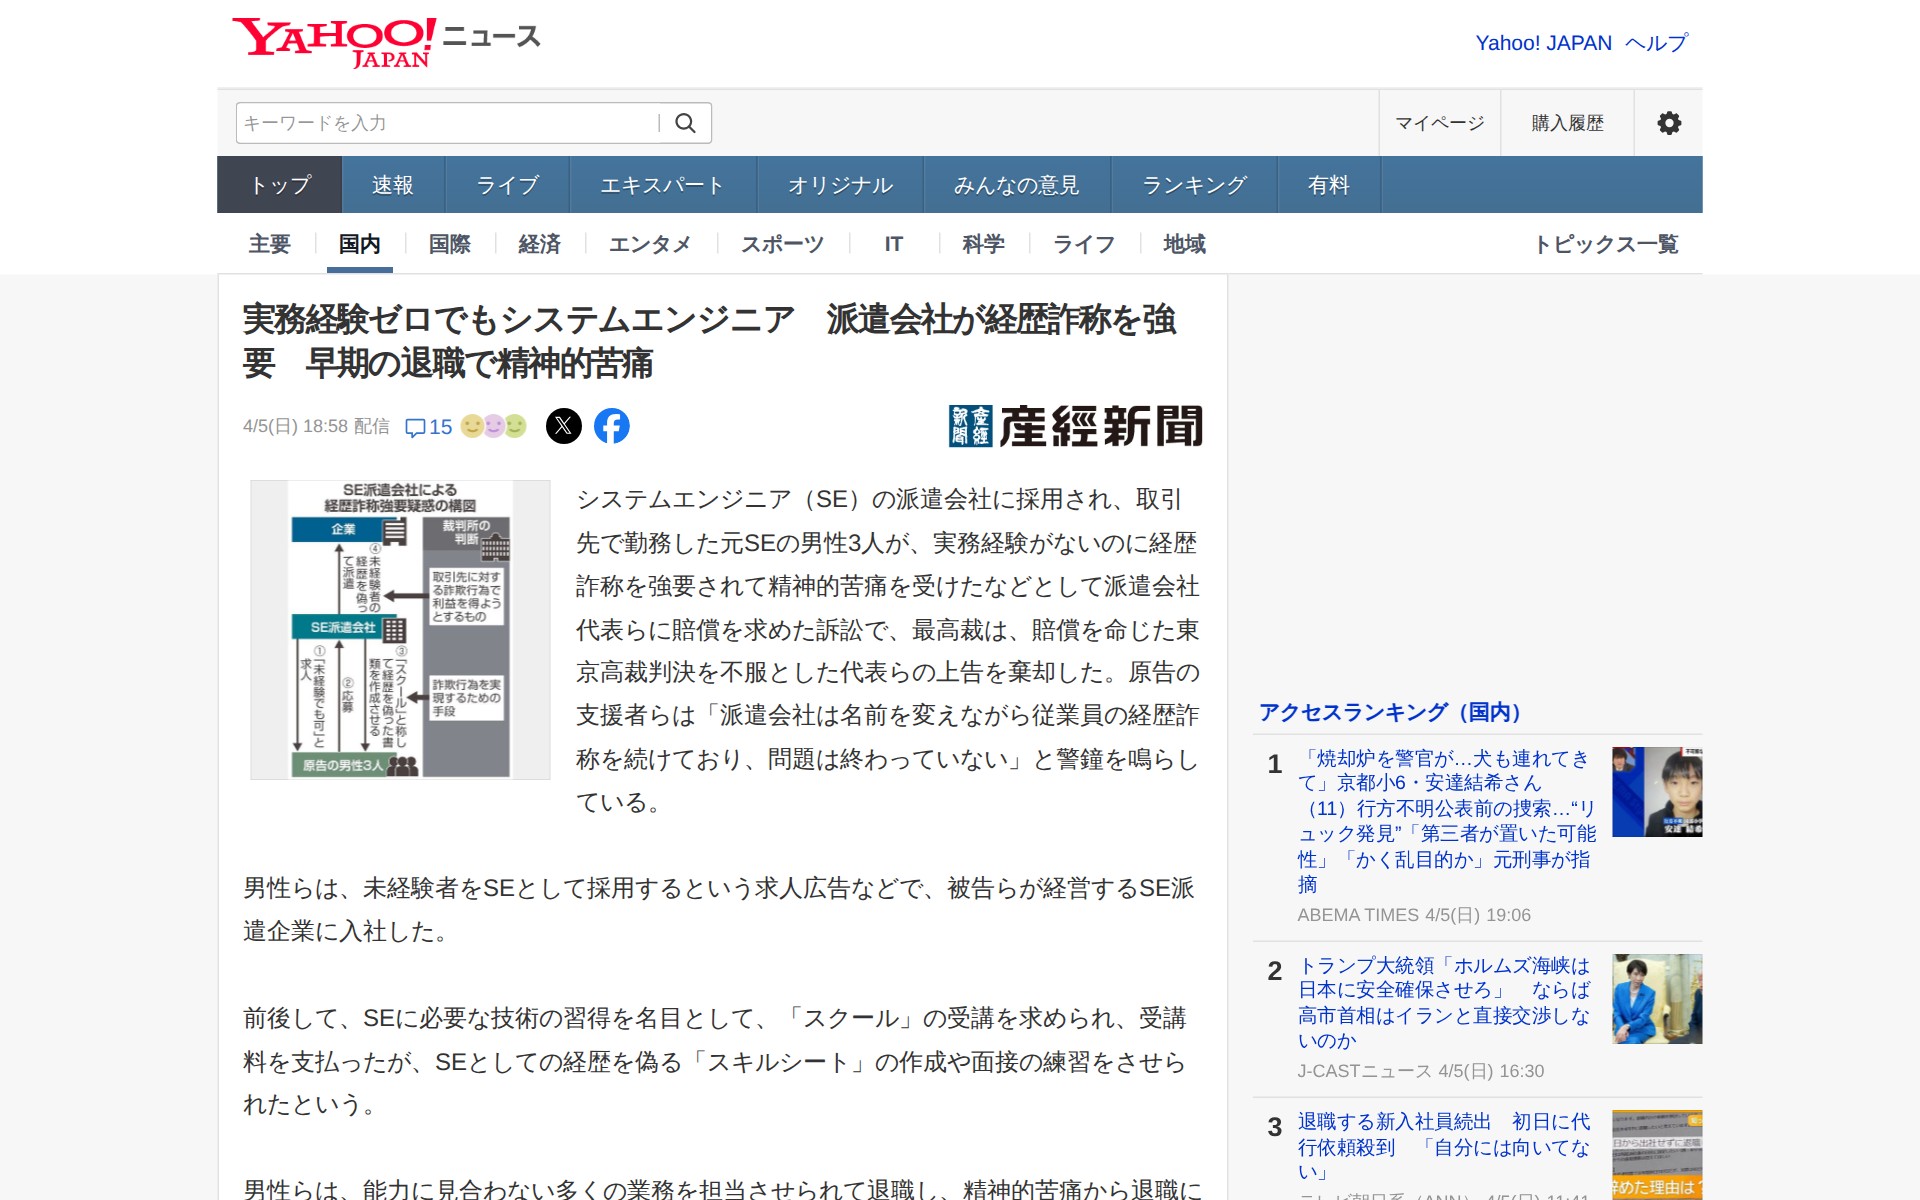The height and width of the screenshot is (1200, 1920).
Task: Open ranking article about Trump and Hormuz
Action: (x=1443, y=1002)
